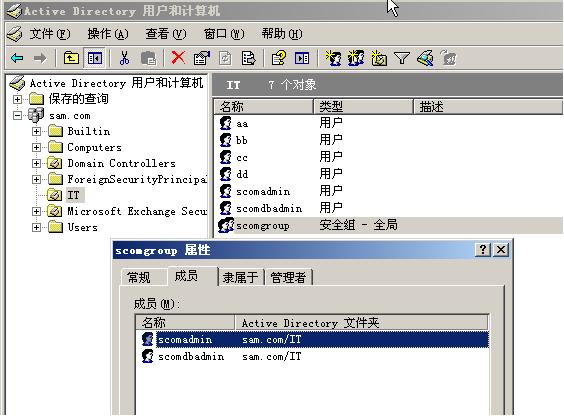This screenshot has width=564, height=416.
Task: Click the Back arrow toolbar icon
Action: point(17,58)
